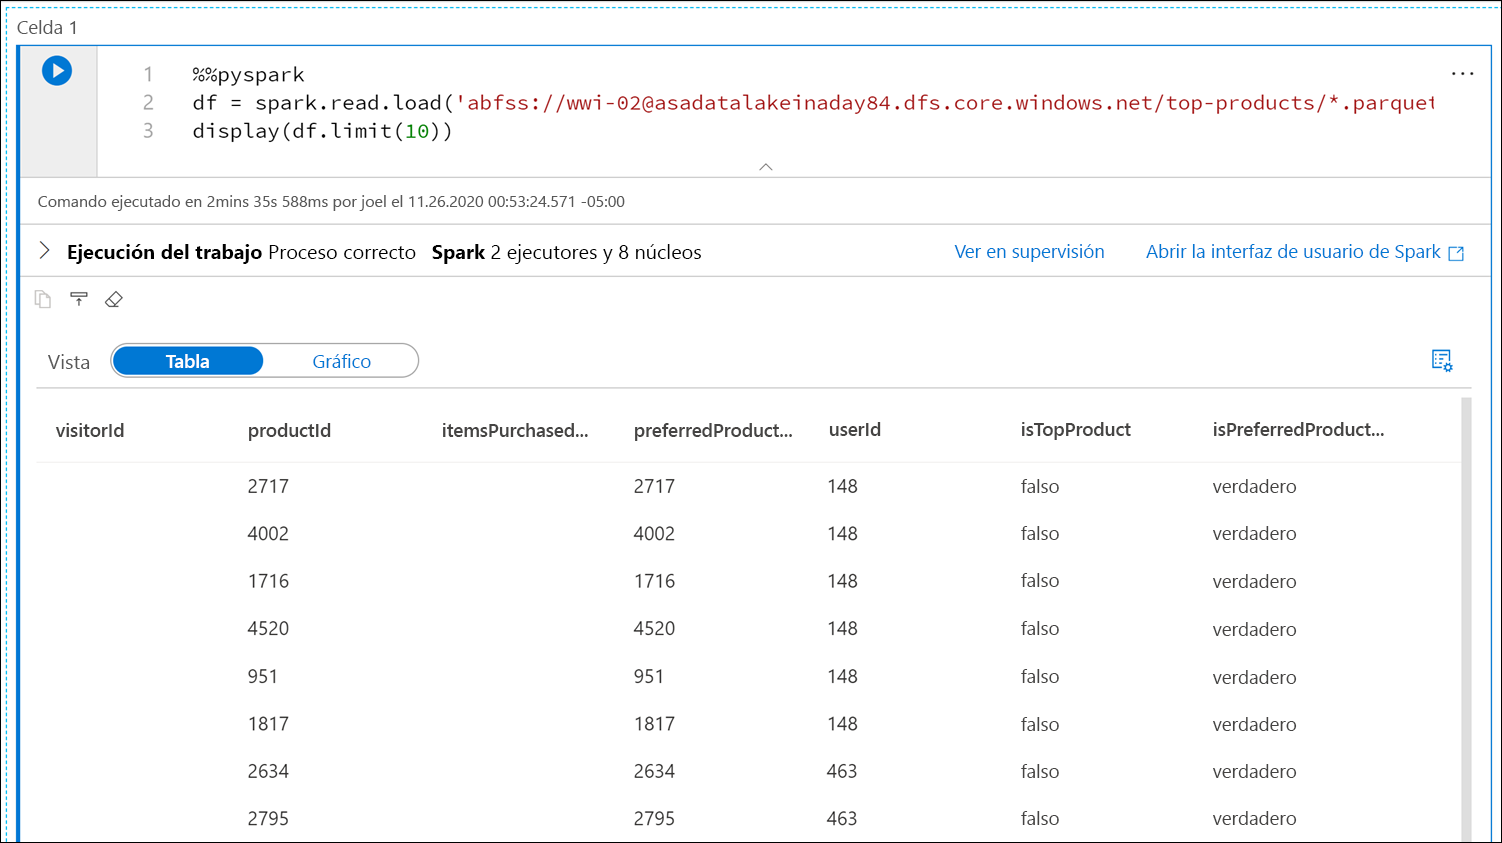This screenshot has height=843, width=1502.
Task: Sort by the productId column header
Action: (289, 430)
